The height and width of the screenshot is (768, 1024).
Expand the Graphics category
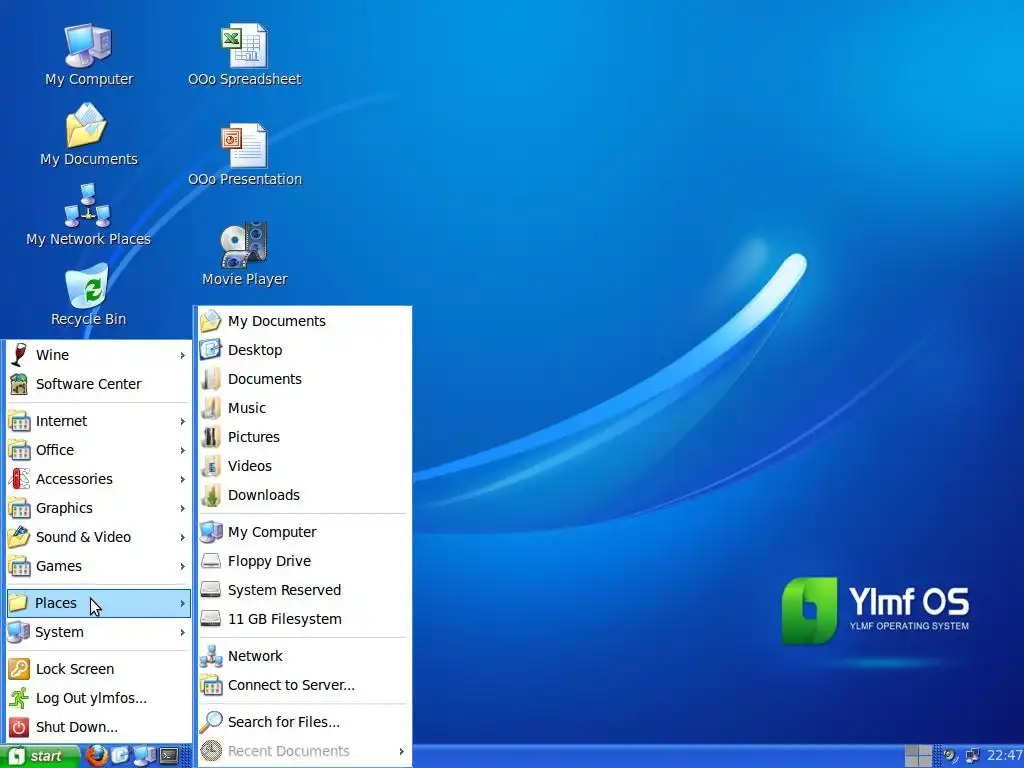point(99,508)
